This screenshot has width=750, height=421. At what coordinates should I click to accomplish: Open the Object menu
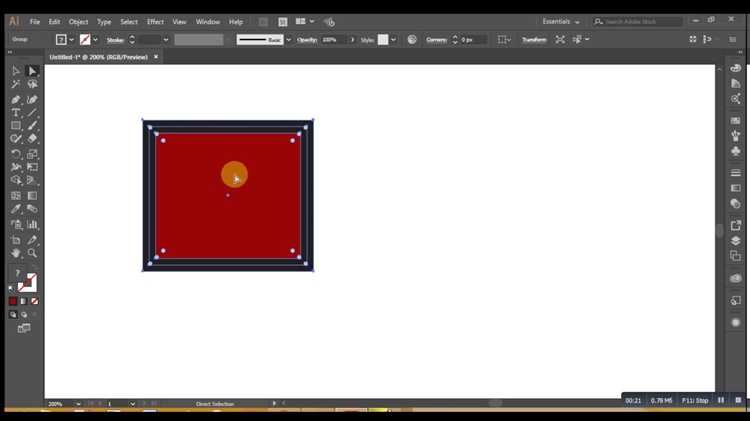point(78,22)
